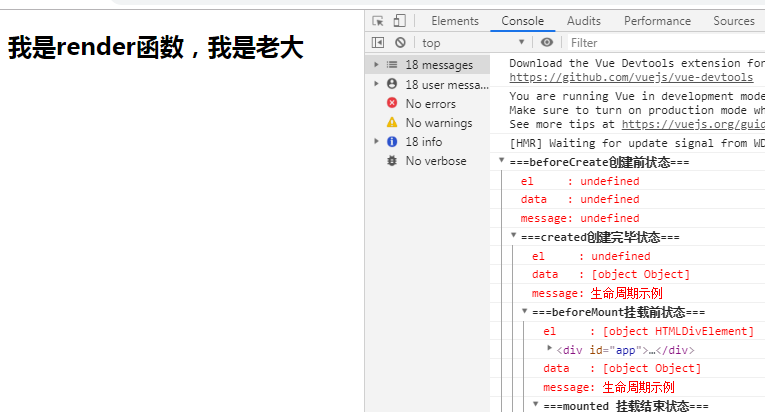Toggle the device toolbar icon
Viewport: 765px width, 412px height.
(x=400, y=21)
